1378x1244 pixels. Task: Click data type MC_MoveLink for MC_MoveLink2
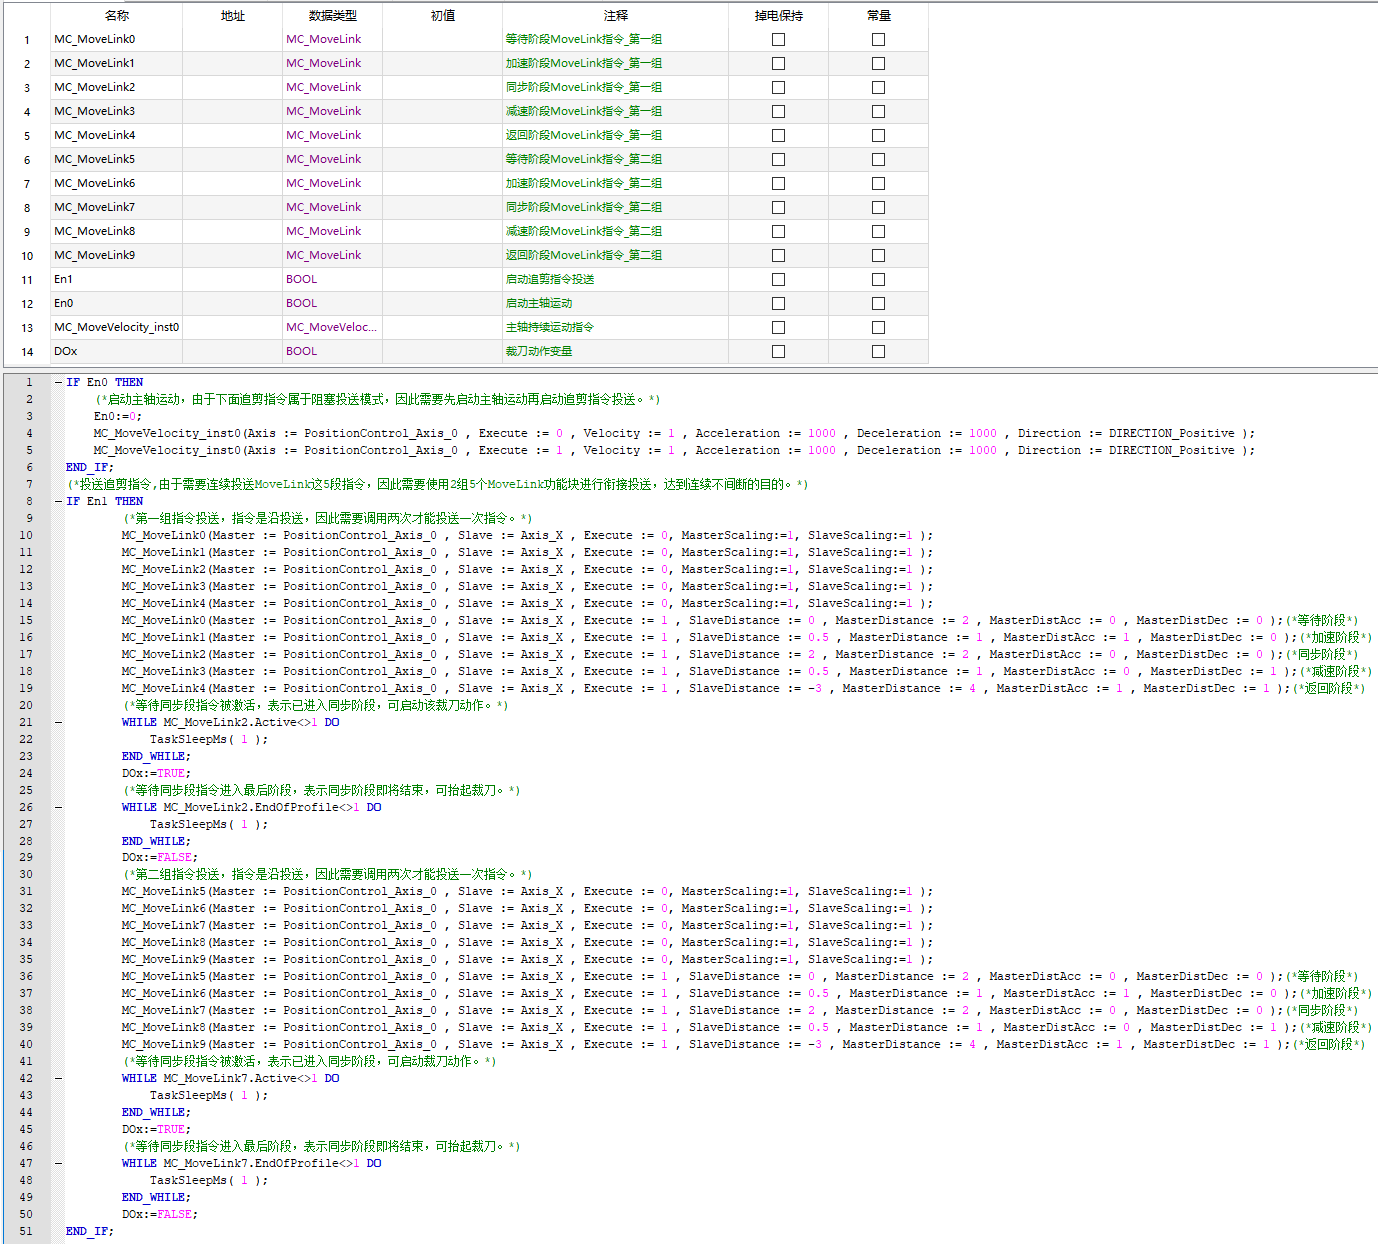[x=324, y=88]
